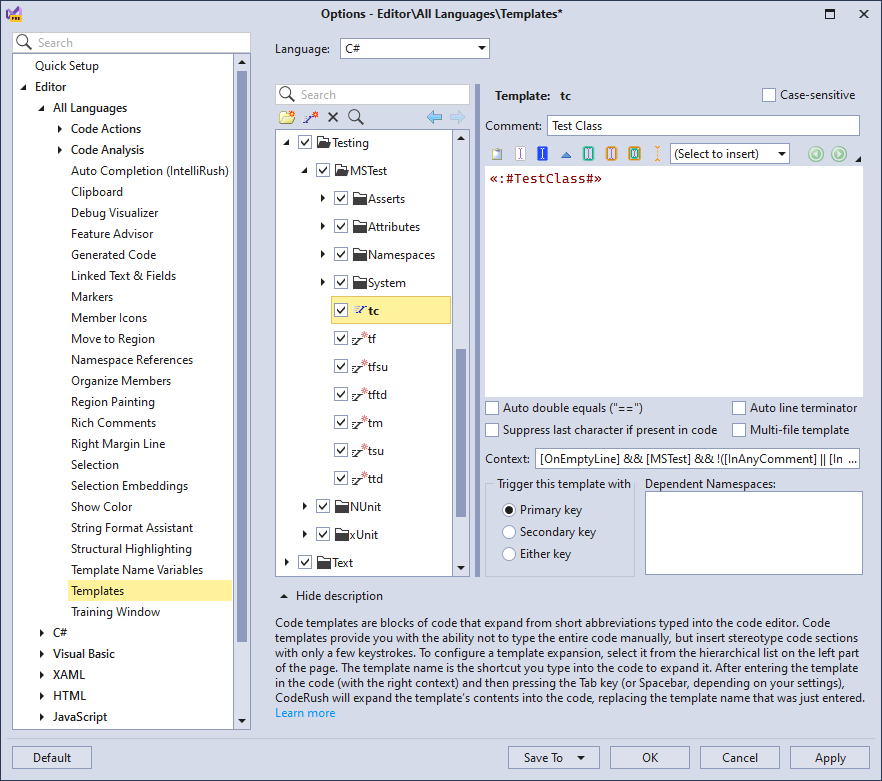The image size is (882, 781).
Task: Click the orange dashed caret icon
Action: [657, 154]
